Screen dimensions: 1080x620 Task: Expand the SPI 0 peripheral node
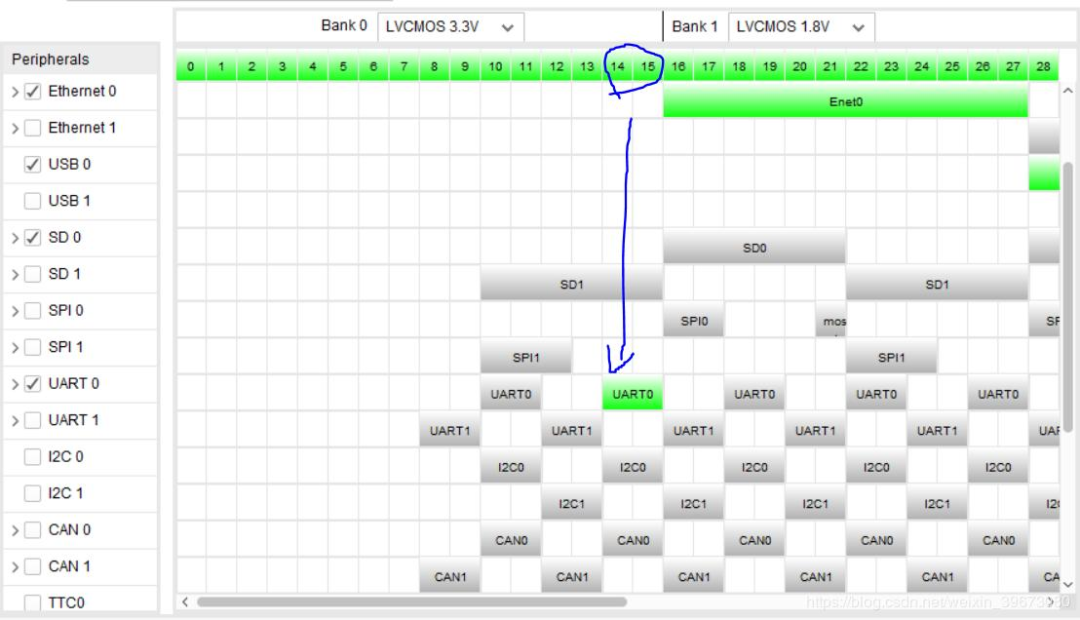pyautogui.click(x=15, y=311)
